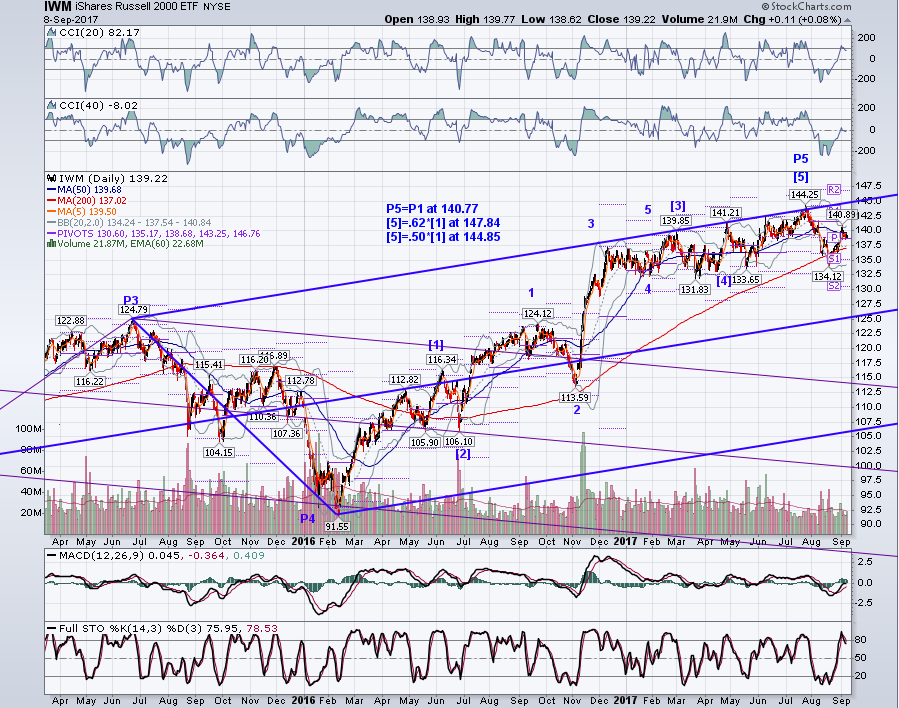Click the MACD(12,26,9) legend line icon
Screen dimensions: 899x708
click(51, 556)
